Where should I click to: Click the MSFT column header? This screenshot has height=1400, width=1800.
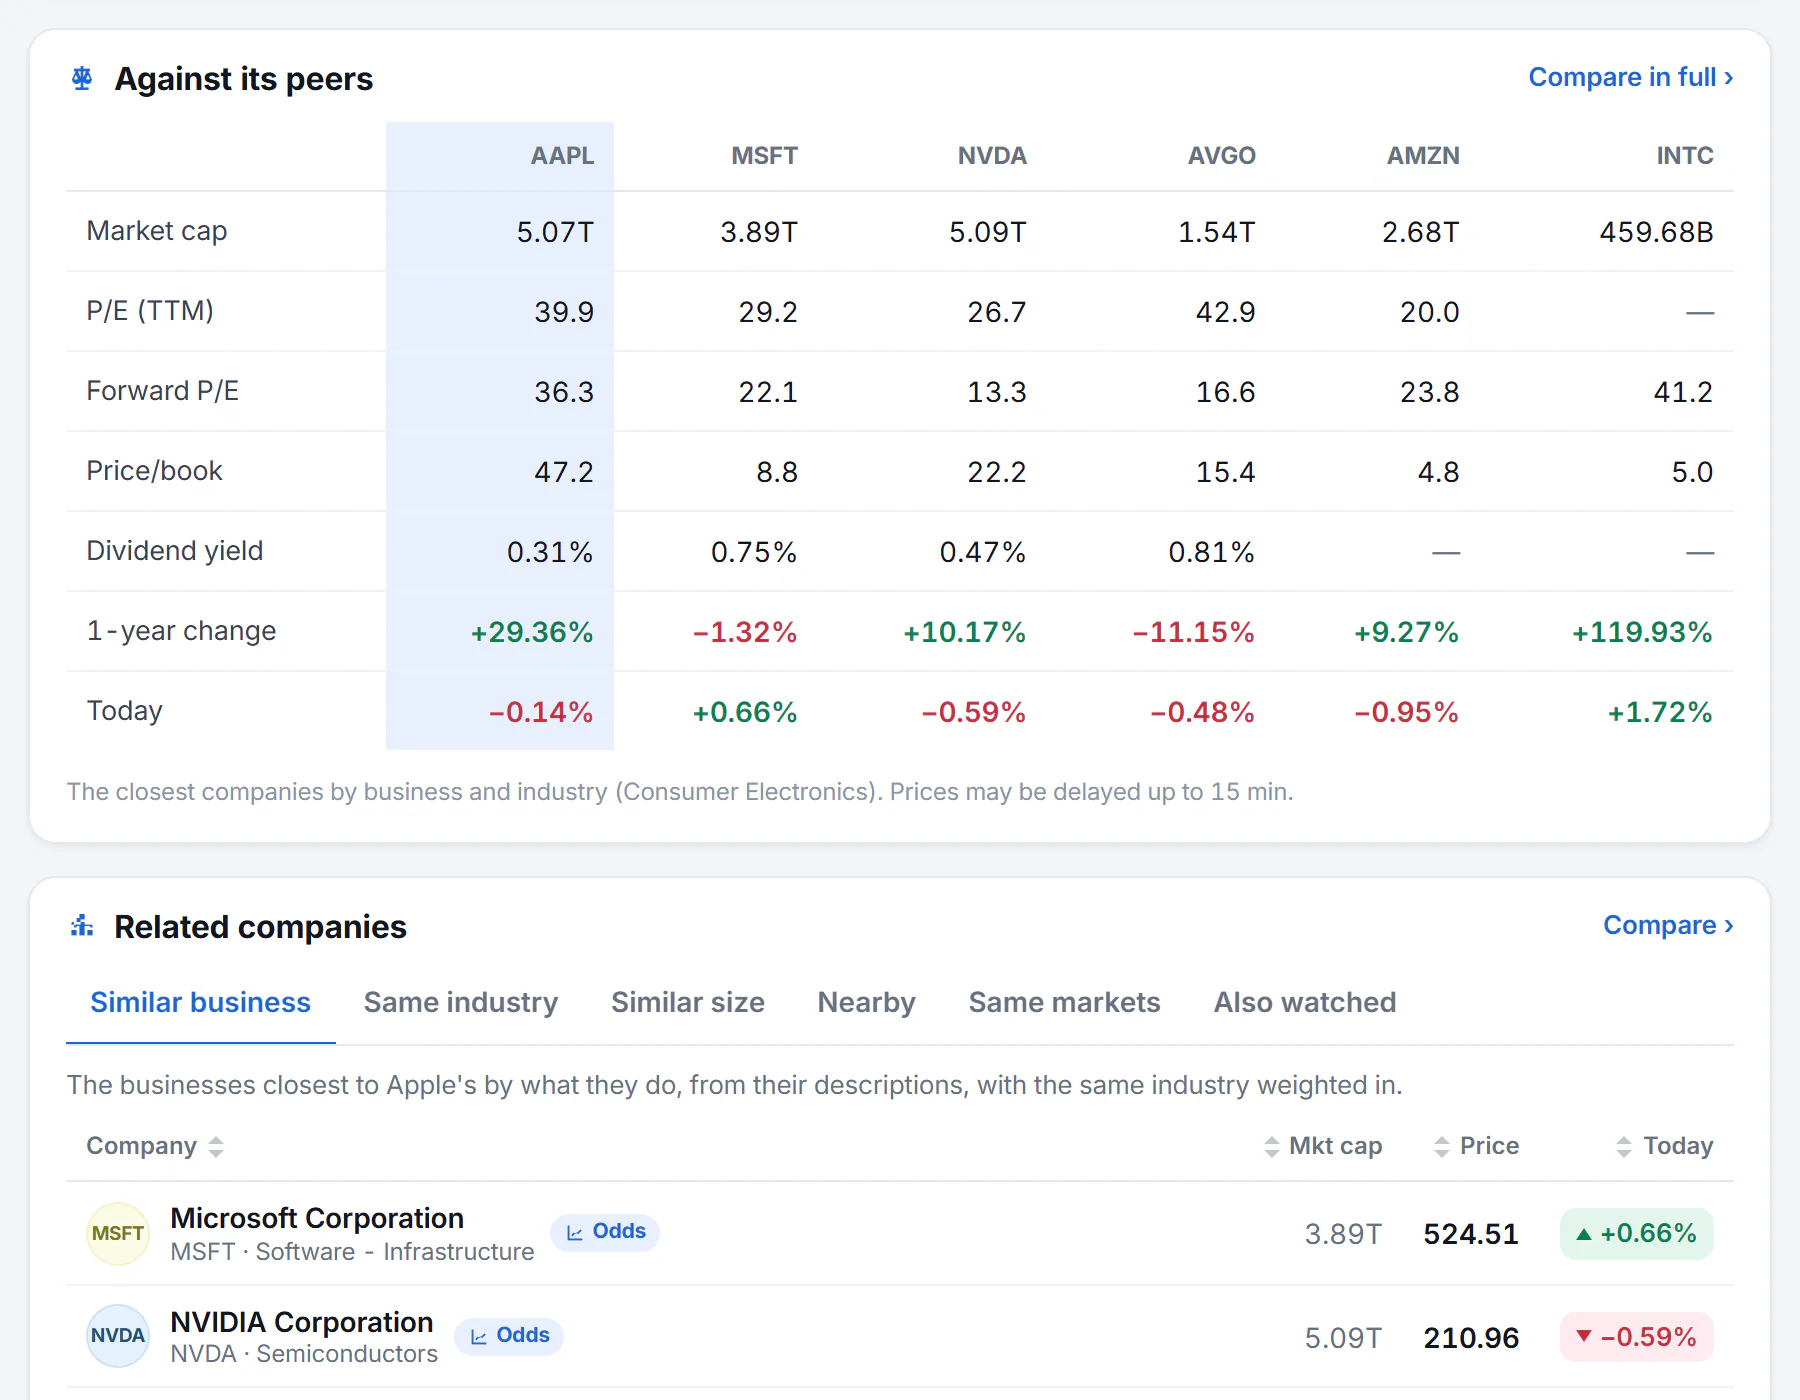point(764,156)
